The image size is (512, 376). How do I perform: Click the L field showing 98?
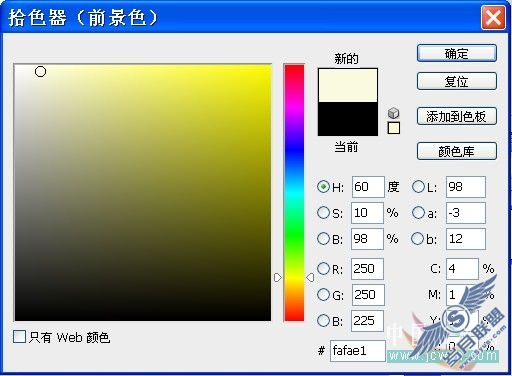click(466, 187)
